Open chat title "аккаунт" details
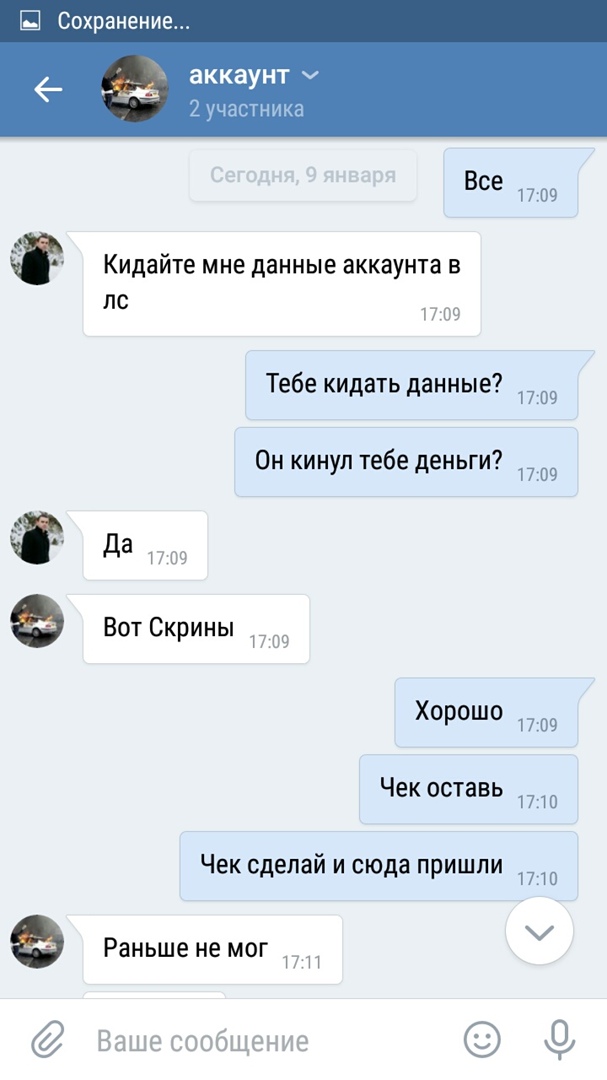This screenshot has width=607, height=1080. [x=238, y=75]
